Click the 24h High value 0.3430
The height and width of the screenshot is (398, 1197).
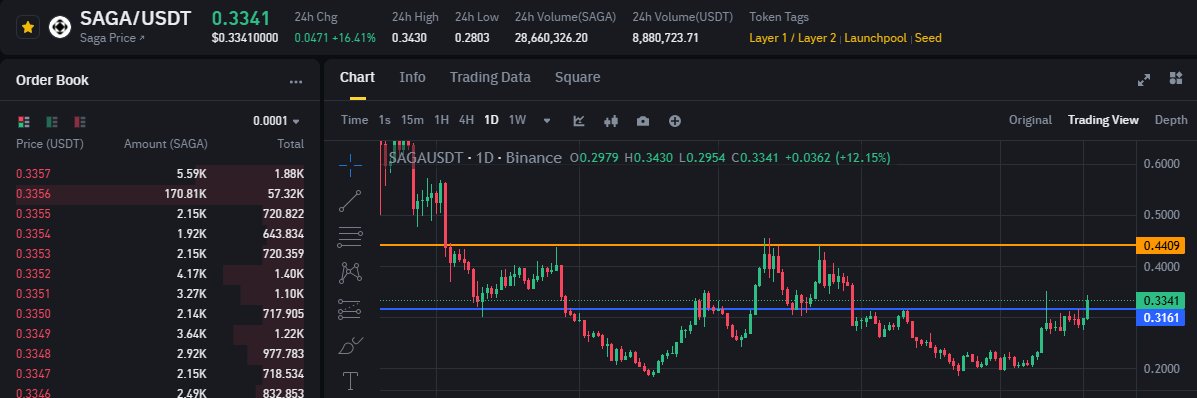click(409, 37)
